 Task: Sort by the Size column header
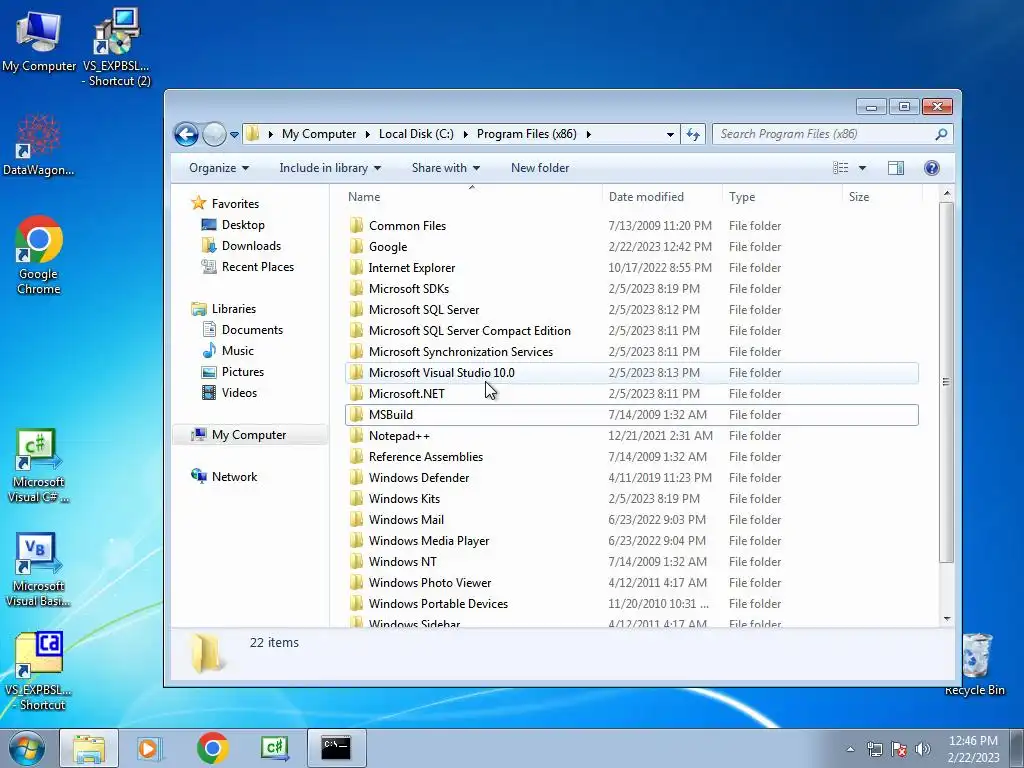coord(882,197)
